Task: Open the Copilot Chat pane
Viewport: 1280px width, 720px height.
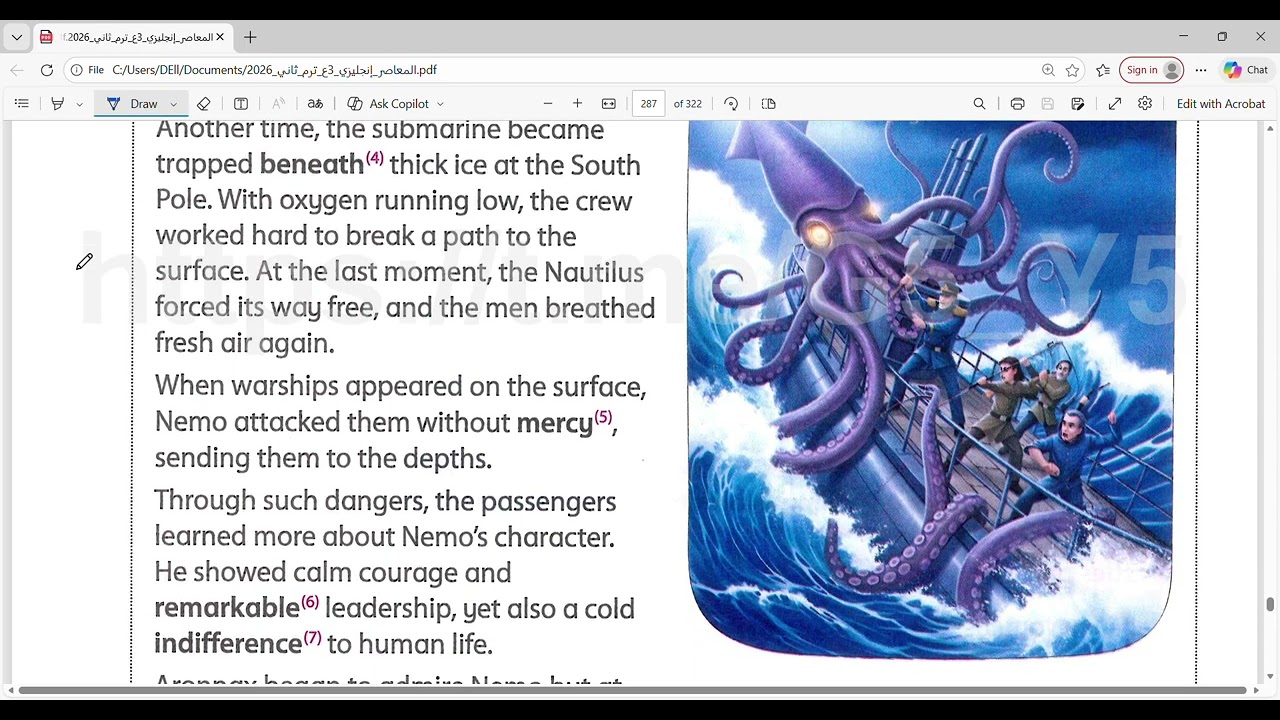Action: tap(1246, 70)
